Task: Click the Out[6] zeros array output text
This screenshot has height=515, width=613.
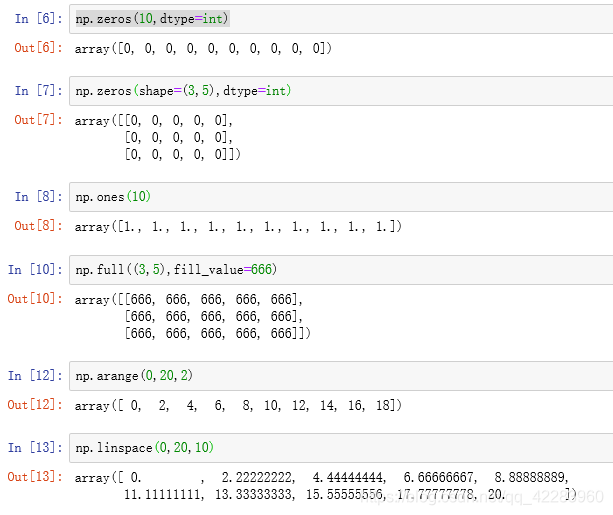Action: [x=203, y=48]
